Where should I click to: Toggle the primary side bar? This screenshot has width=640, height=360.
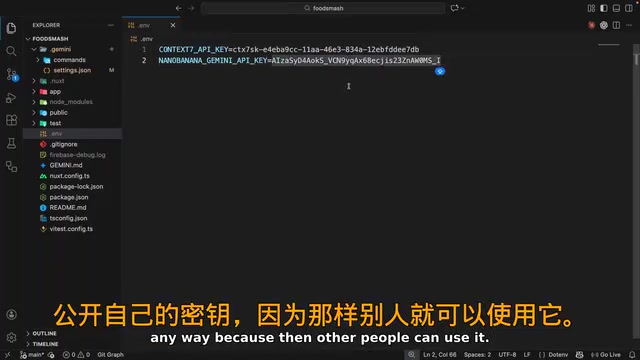(604, 8)
